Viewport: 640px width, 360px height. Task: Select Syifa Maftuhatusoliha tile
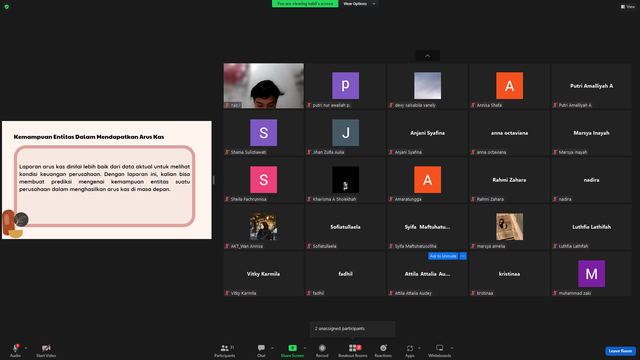(427, 227)
